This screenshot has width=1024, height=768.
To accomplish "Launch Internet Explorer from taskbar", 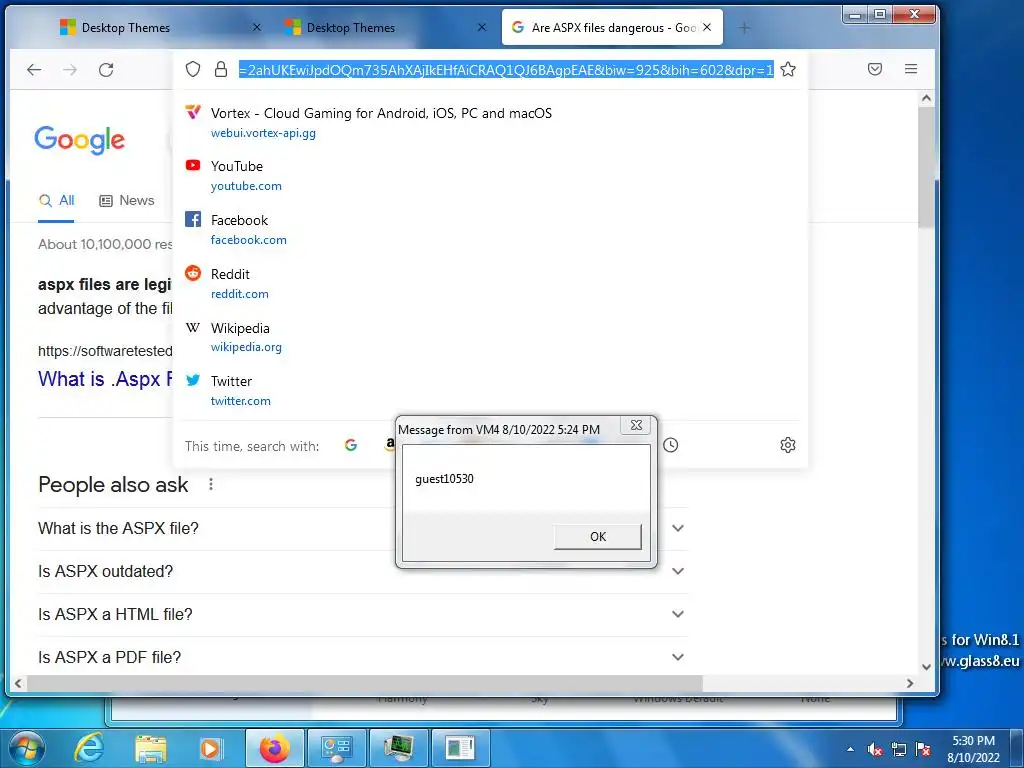I will pyautogui.click(x=89, y=748).
